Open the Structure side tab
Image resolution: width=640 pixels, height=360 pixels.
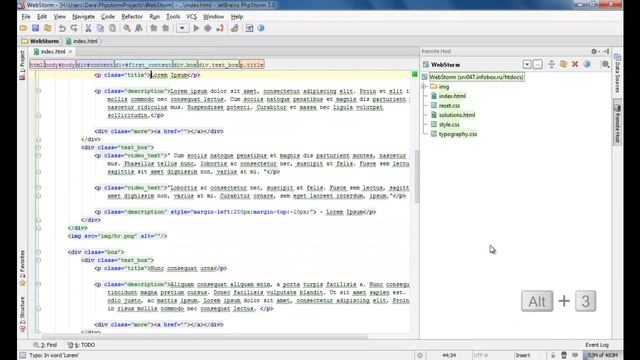pos(22,313)
